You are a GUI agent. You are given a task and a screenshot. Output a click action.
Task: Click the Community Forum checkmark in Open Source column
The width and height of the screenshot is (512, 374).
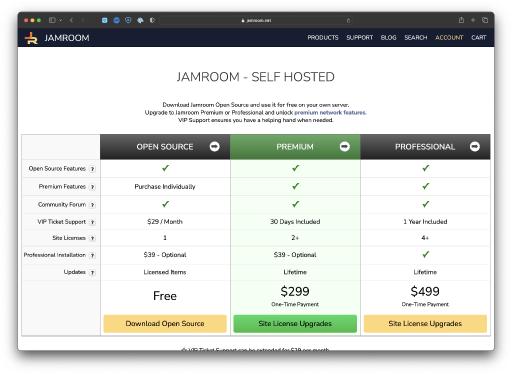(x=165, y=204)
